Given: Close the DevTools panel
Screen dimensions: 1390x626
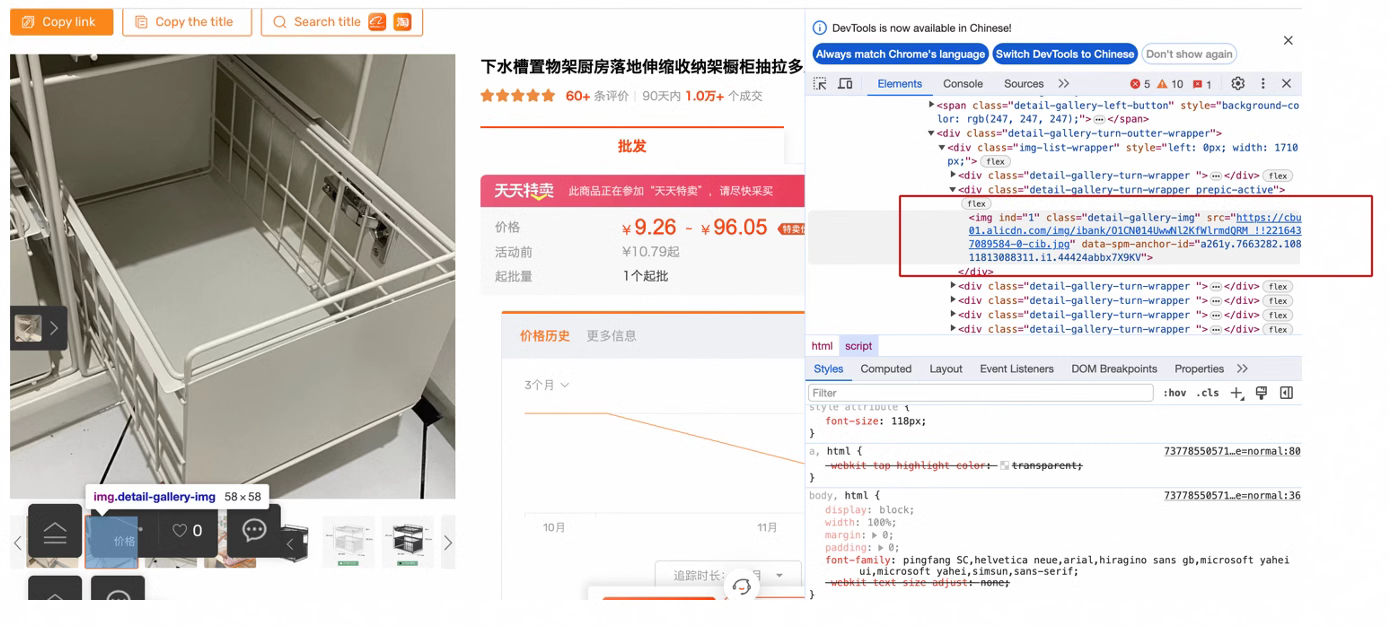Looking at the screenshot, I should pos(1287,84).
